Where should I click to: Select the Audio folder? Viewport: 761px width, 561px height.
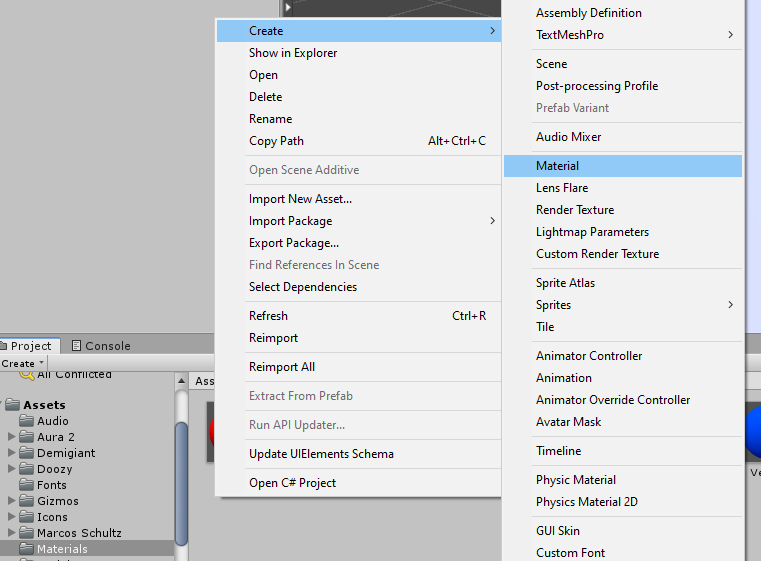pos(52,421)
